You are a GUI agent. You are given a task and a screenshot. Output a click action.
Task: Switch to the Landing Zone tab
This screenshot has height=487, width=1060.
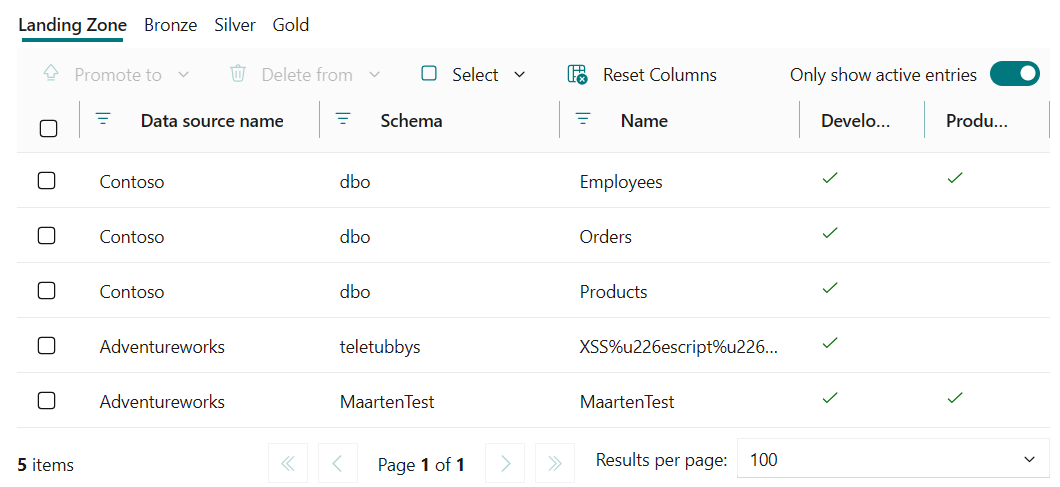click(72, 26)
